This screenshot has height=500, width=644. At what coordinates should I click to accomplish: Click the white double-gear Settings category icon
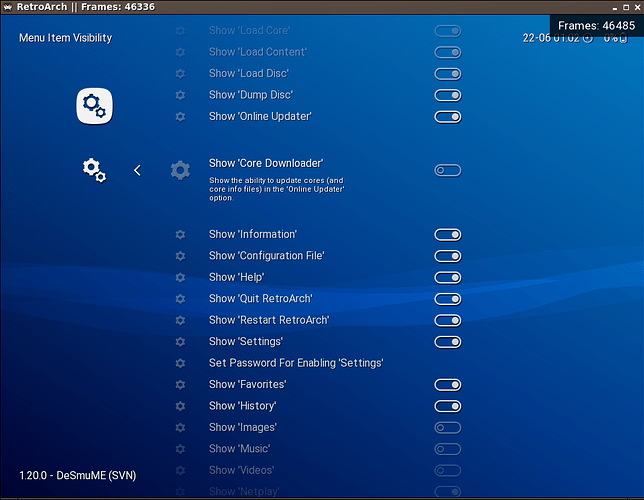(94, 170)
